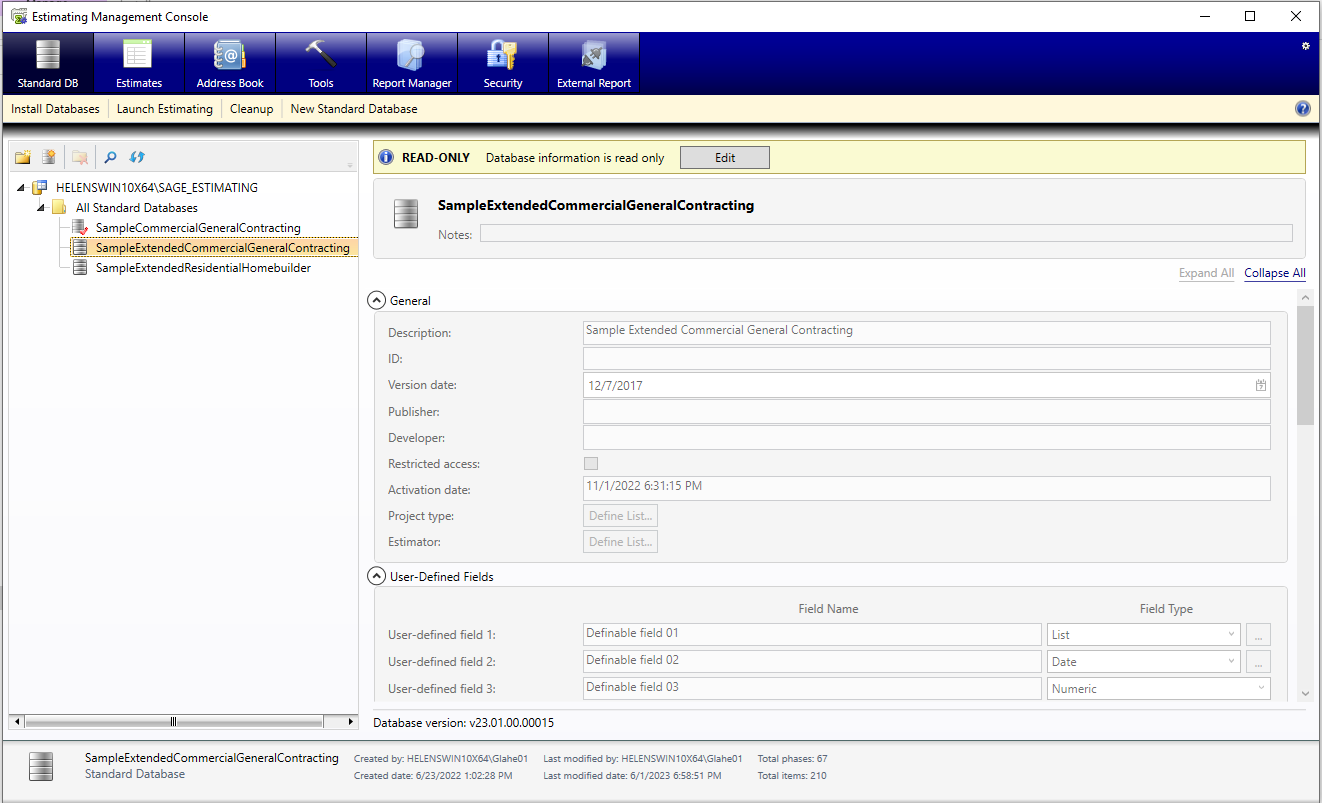Open the Security module
1322x803 pixels.
click(503, 63)
